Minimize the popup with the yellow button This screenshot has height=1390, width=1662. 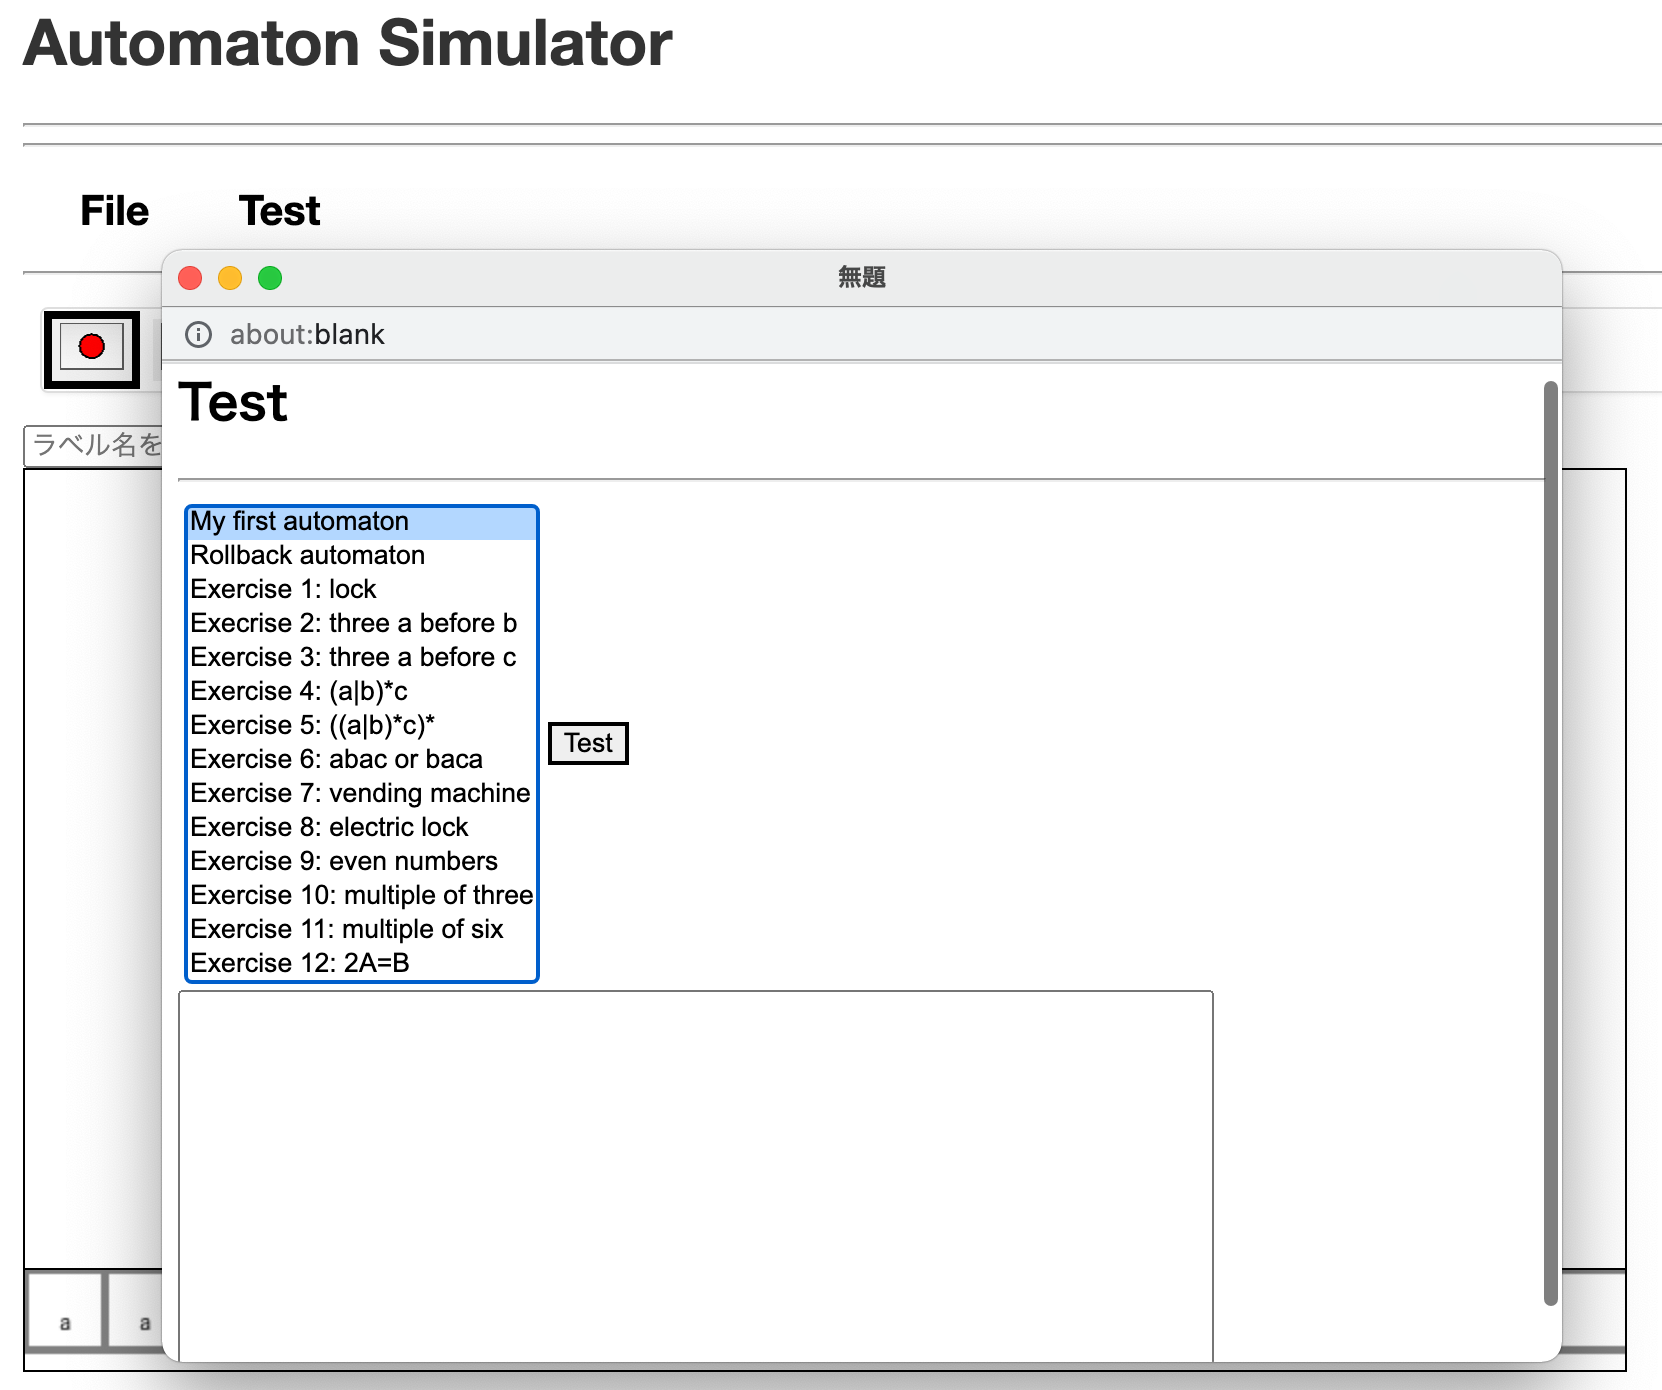230,278
